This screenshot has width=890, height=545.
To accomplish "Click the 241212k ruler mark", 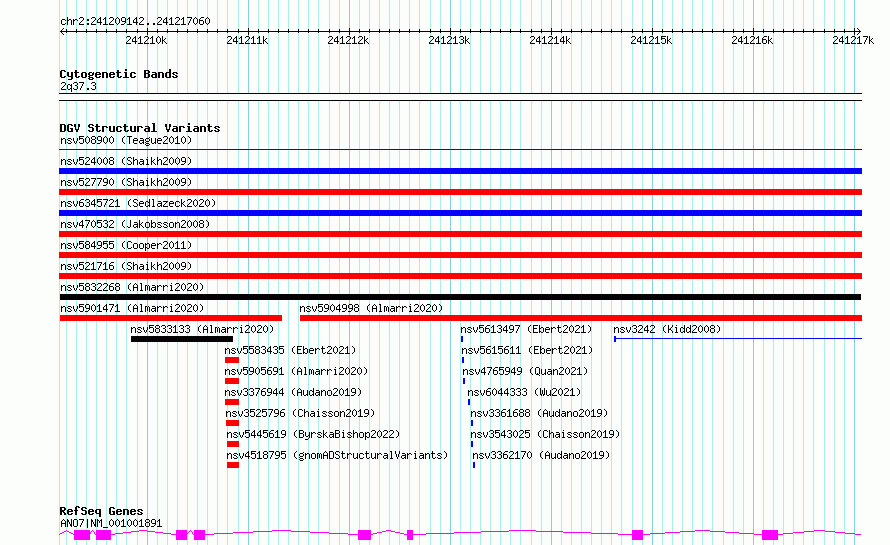I will 349,40.
